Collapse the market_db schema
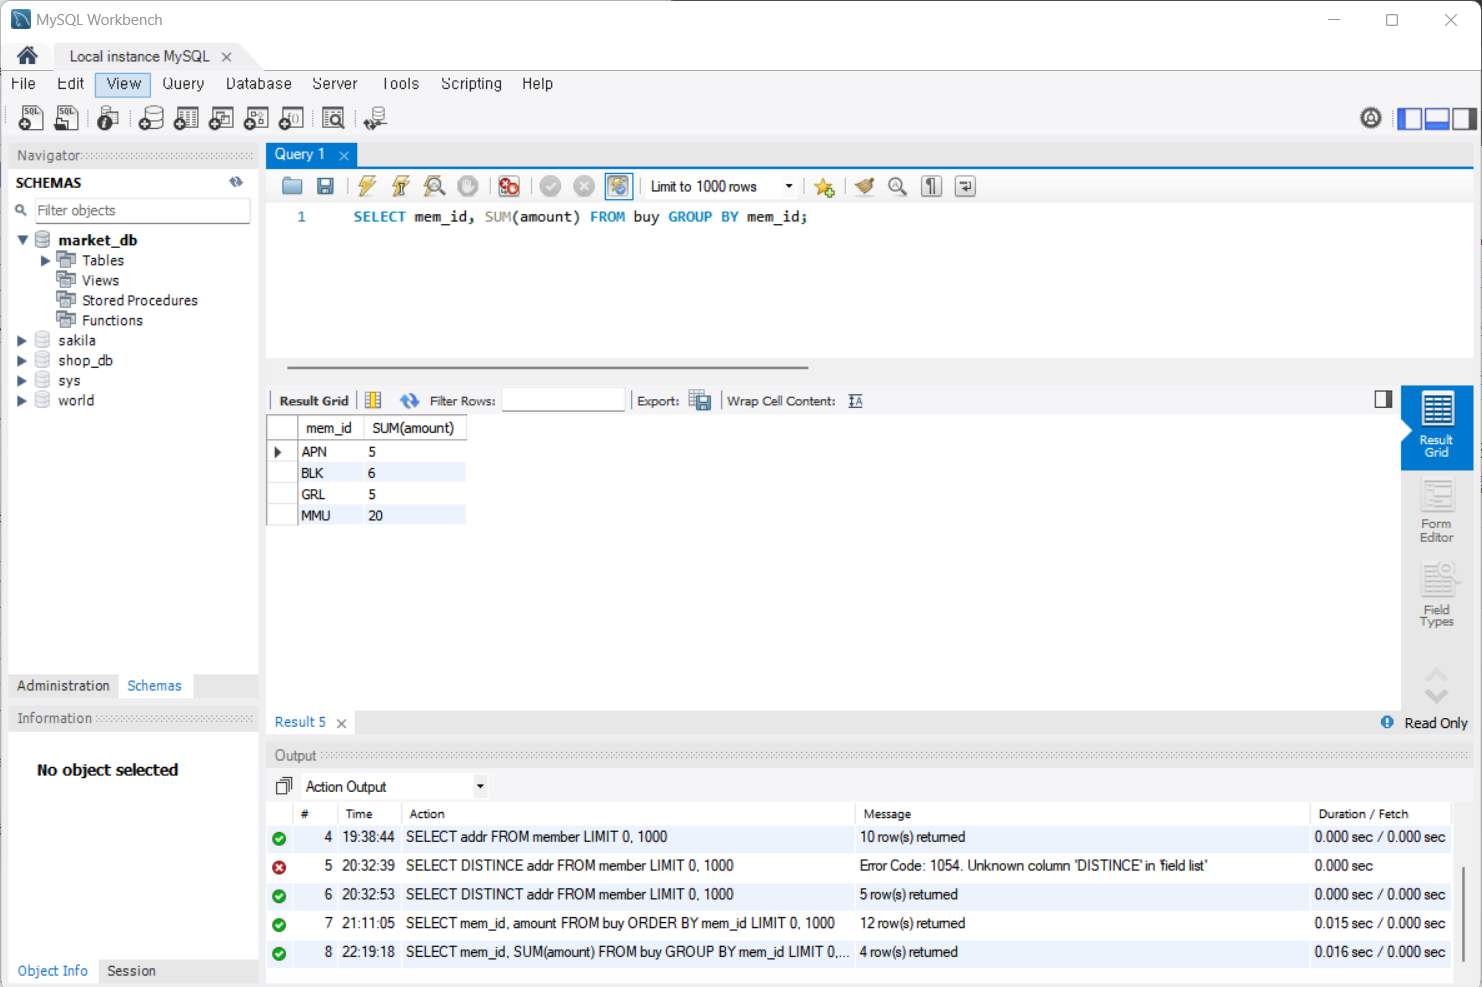 click(x=22, y=240)
